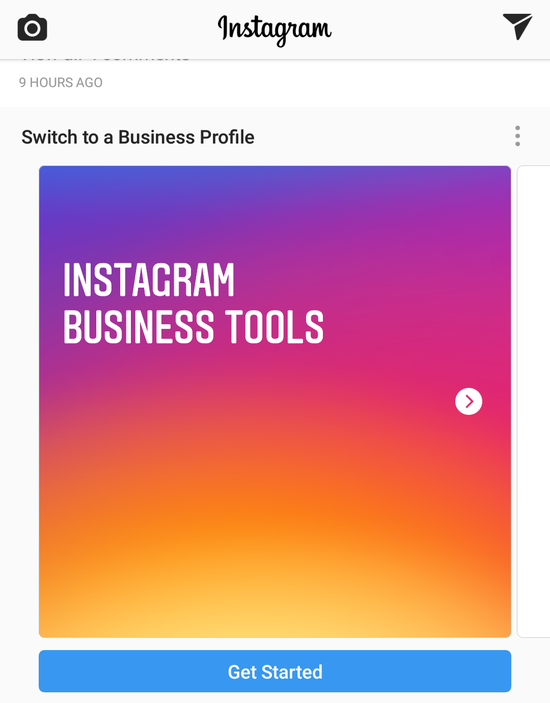Click the "9 HOURS AGO" timestamp
Viewport: 550px width, 703px height.
coord(61,82)
